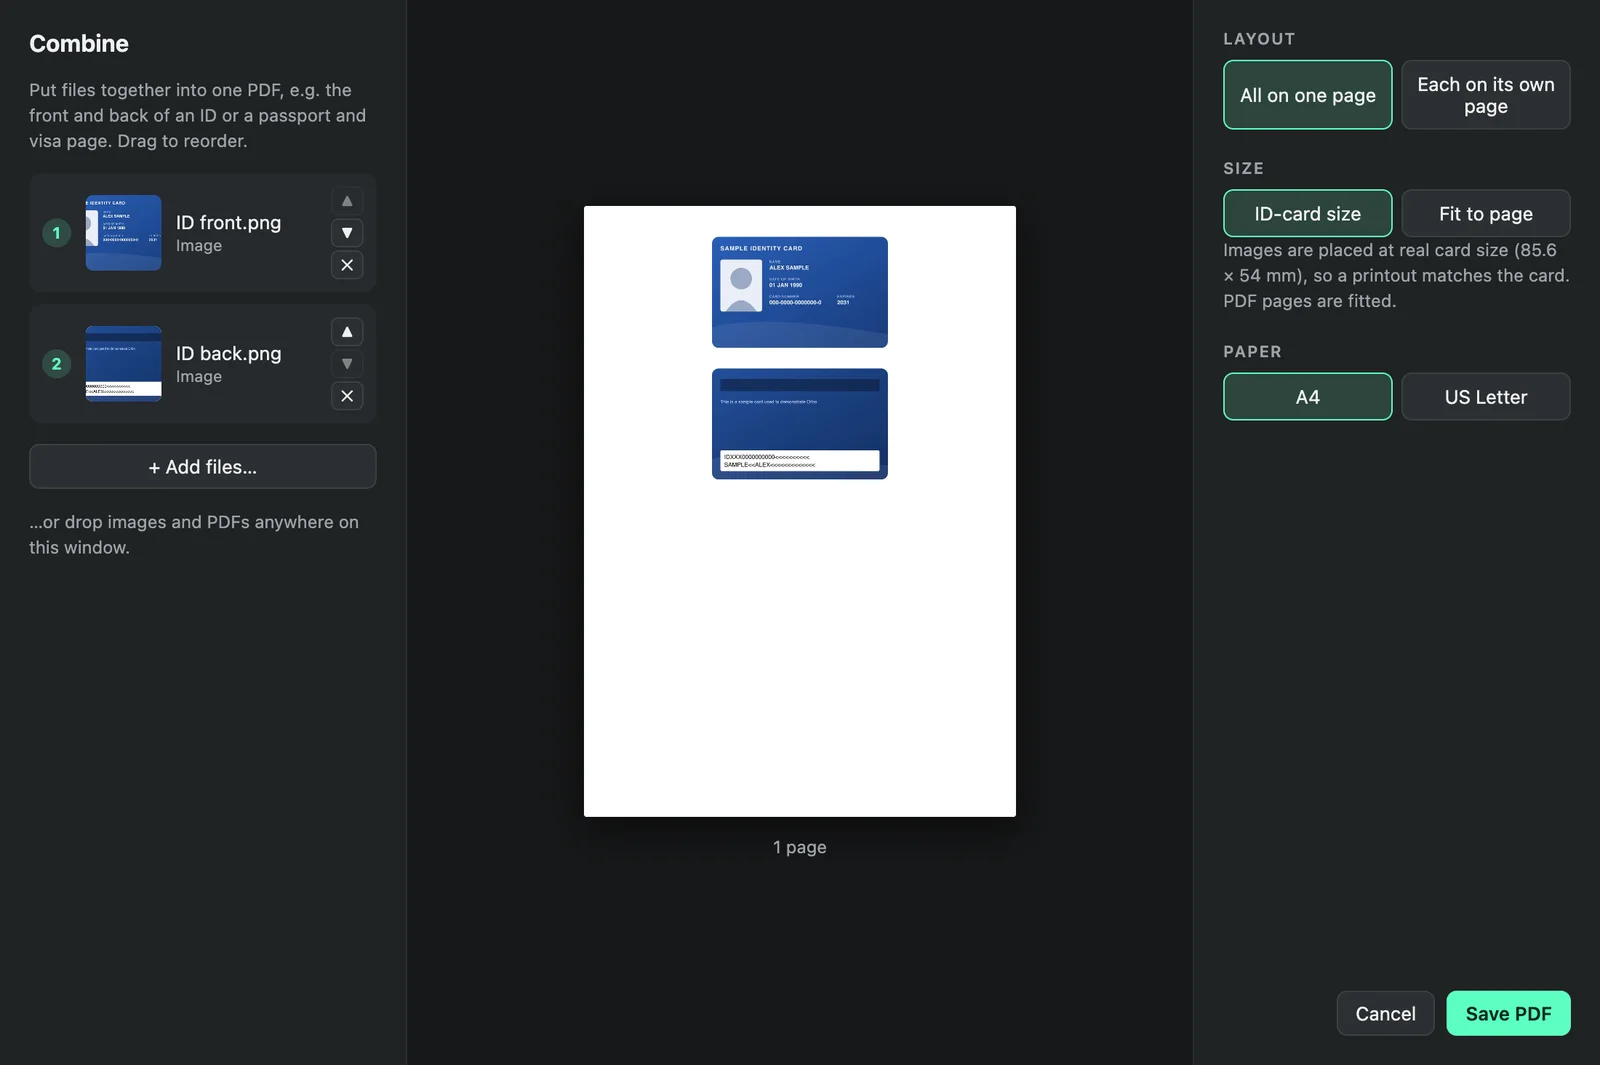Set paper to A4
Viewport: 1600px width, 1065px height.
tap(1308, 397)
